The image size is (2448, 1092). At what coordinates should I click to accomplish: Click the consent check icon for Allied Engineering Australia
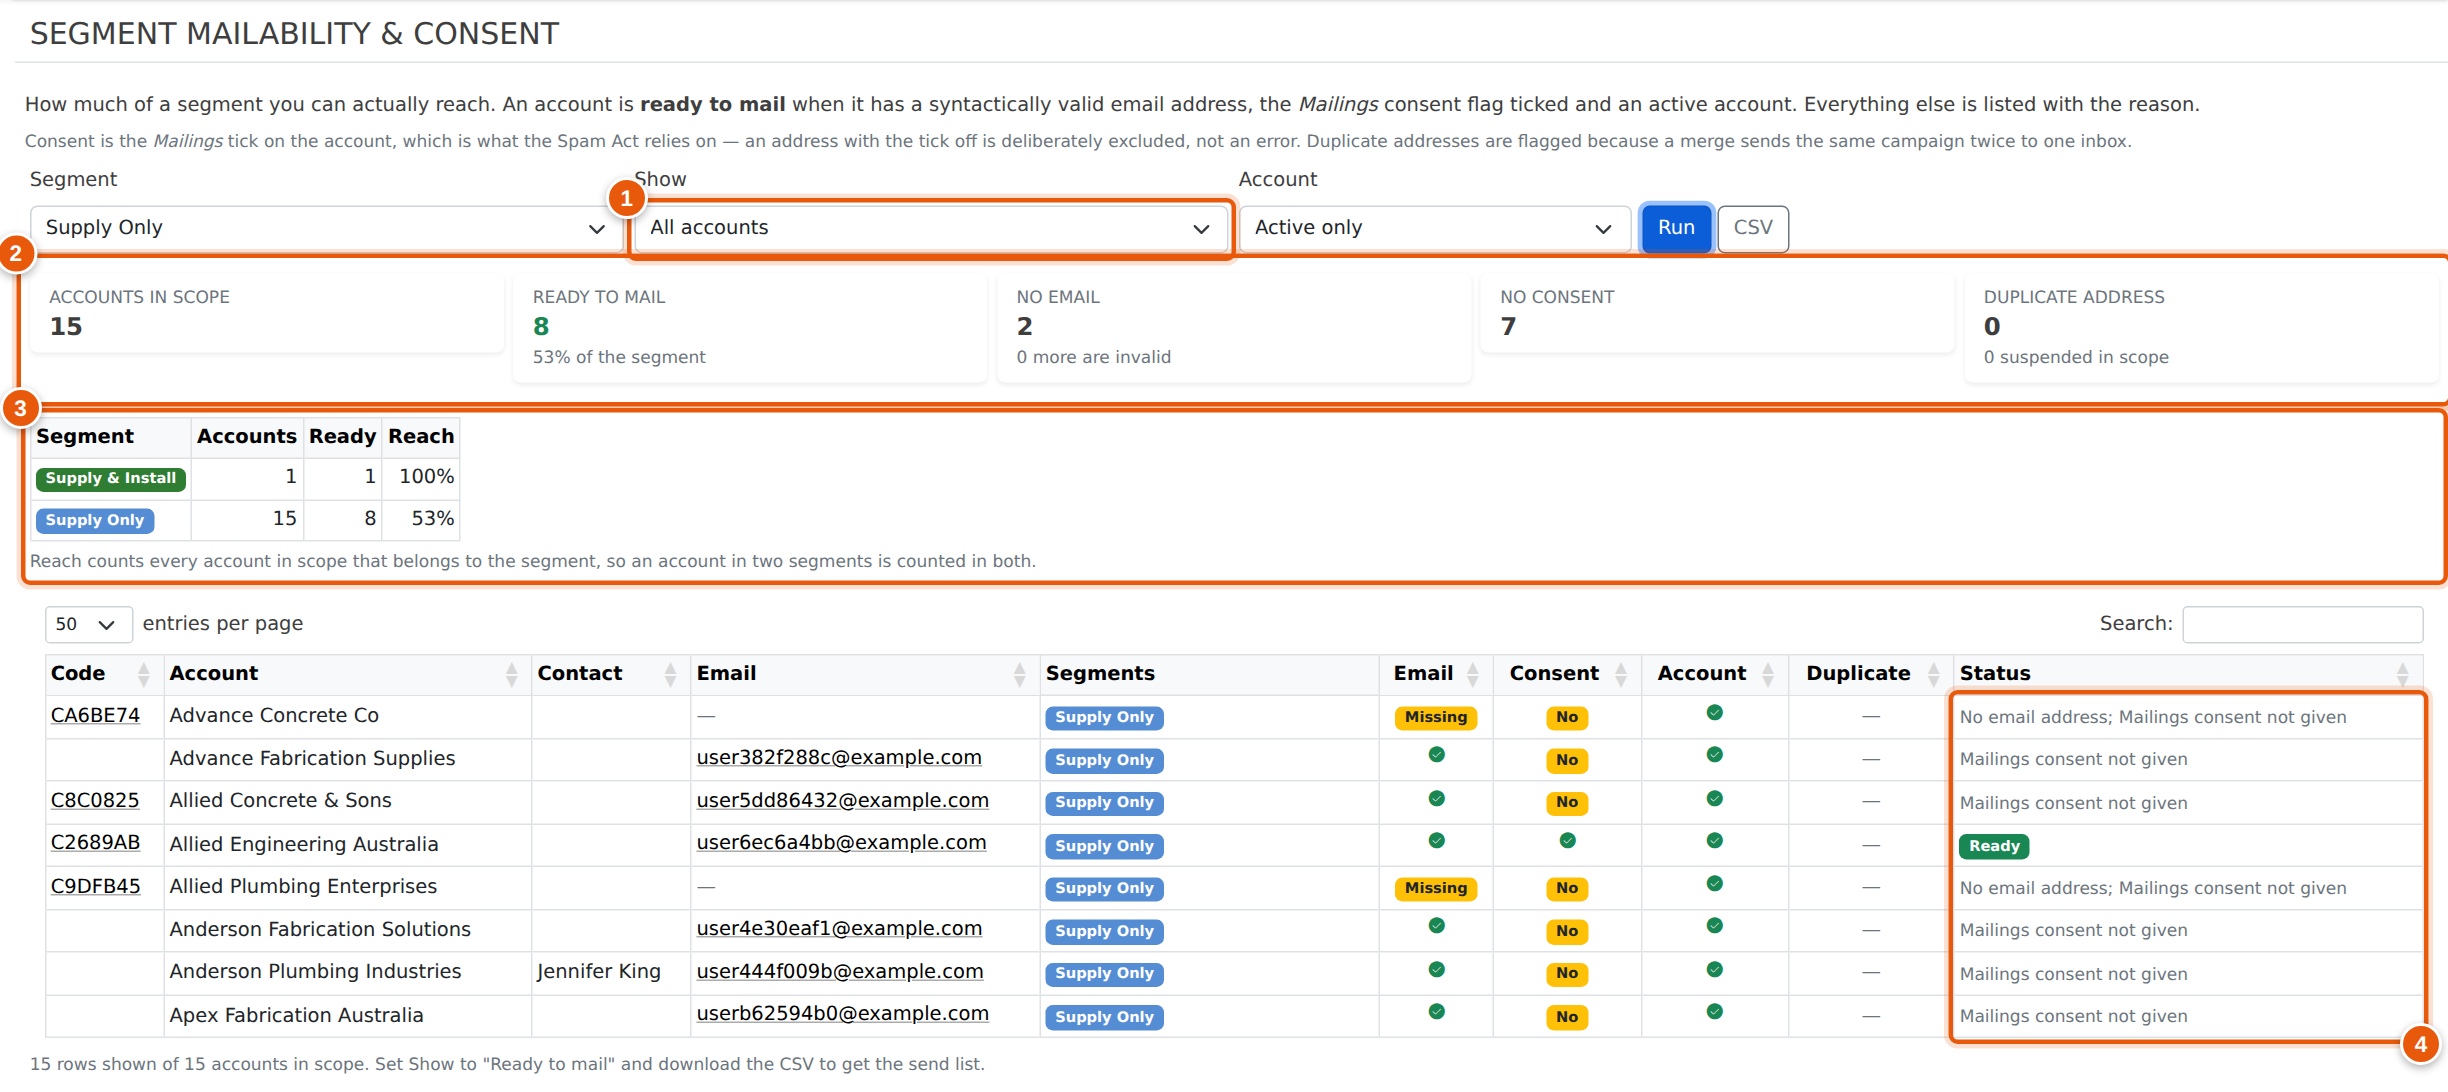(x=1567, y=841)
